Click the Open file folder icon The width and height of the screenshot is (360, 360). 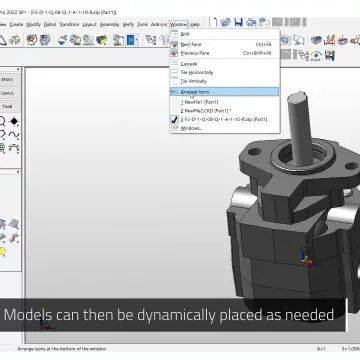pyautogui.click(x=226, y=22)
